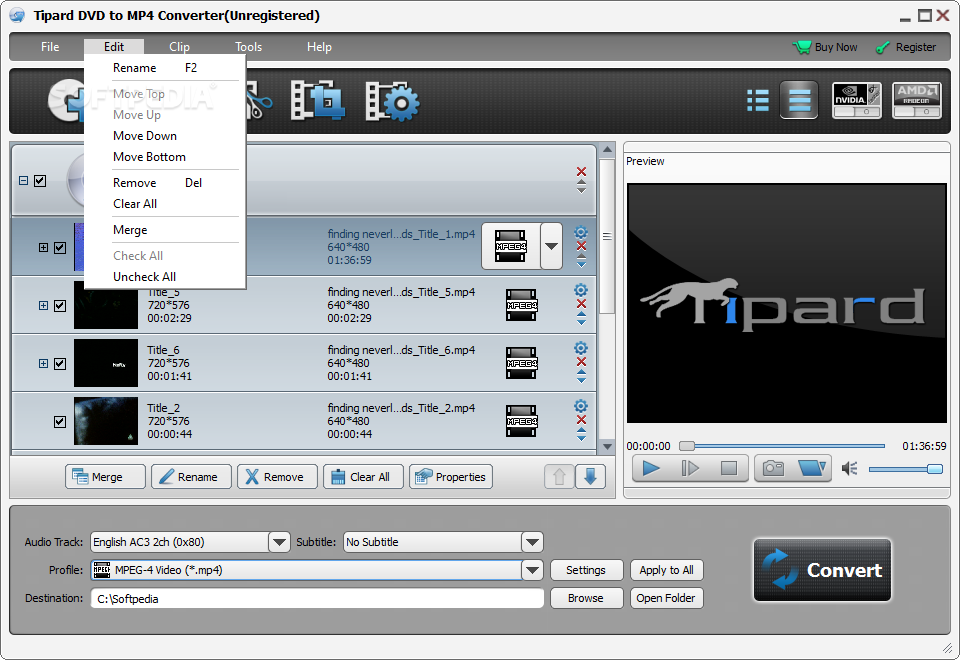
Task: Choose Move Down in Edit menu
Action: (x=165, y=136)
